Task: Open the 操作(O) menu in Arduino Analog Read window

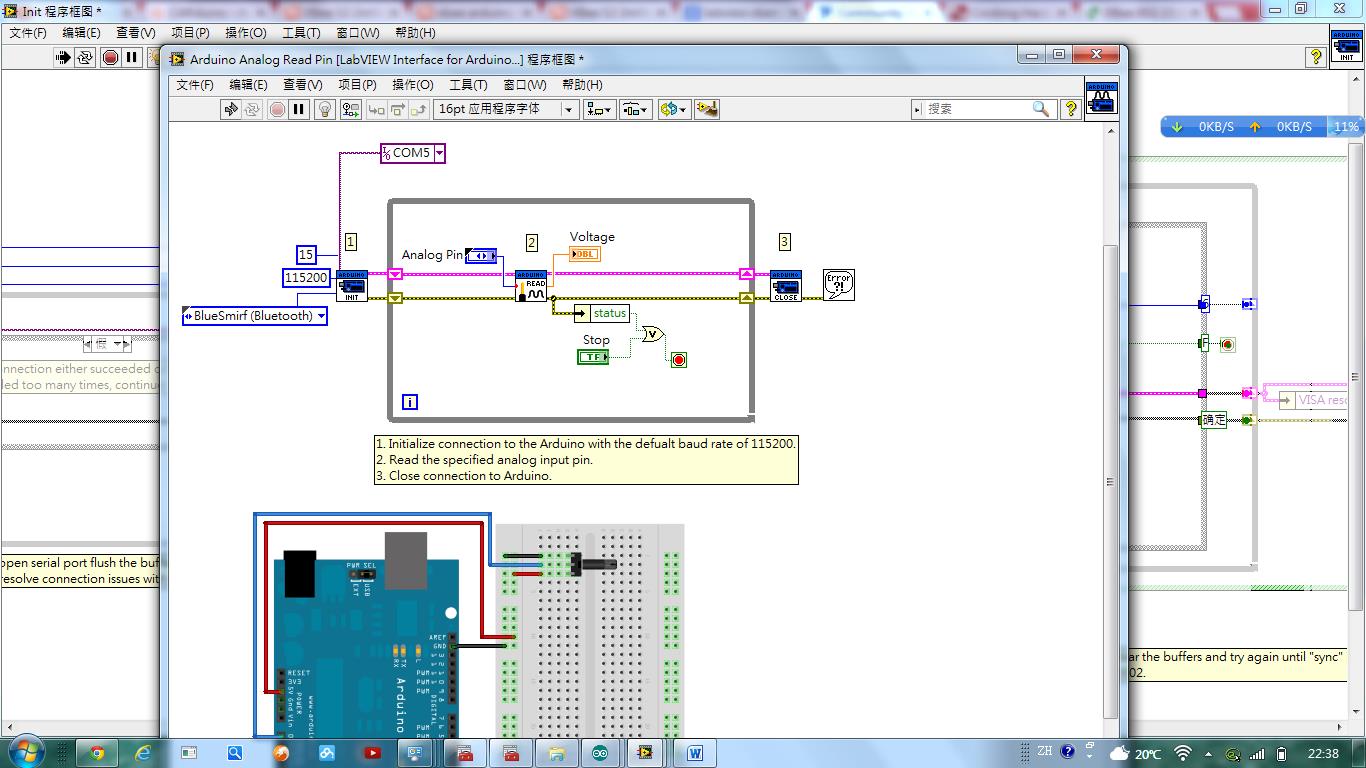Action: (413, 85)
